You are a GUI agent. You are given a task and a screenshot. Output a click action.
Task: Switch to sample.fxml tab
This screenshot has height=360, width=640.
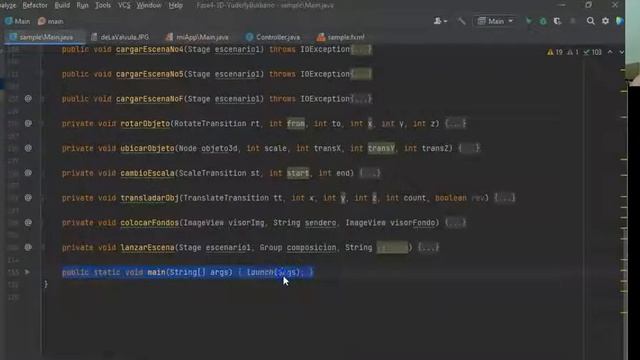[341, 37]
